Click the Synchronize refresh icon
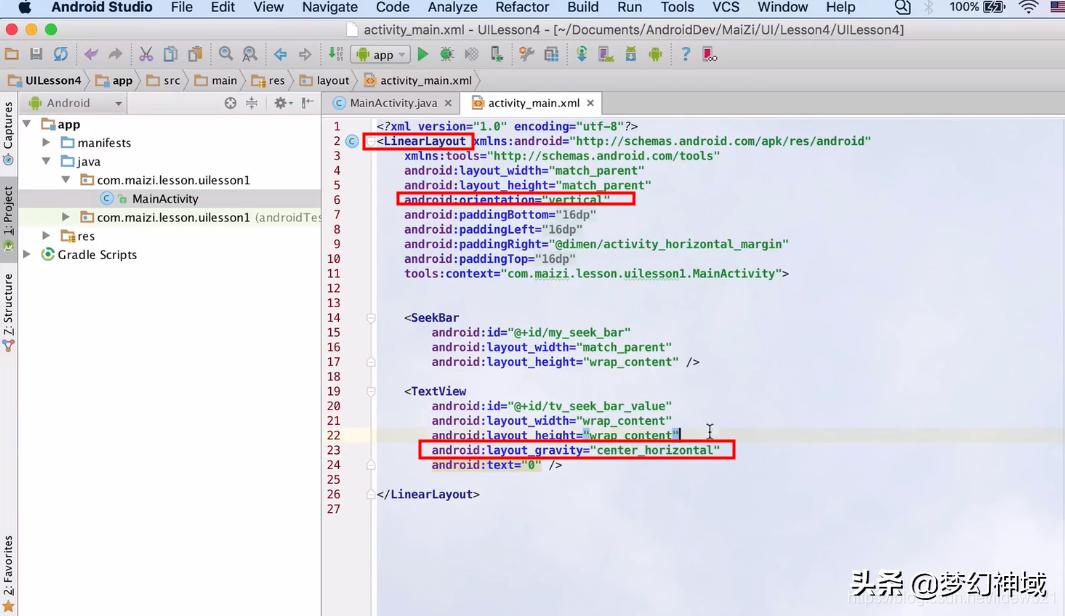The image size is (1065, 616). tap(61, 55)
